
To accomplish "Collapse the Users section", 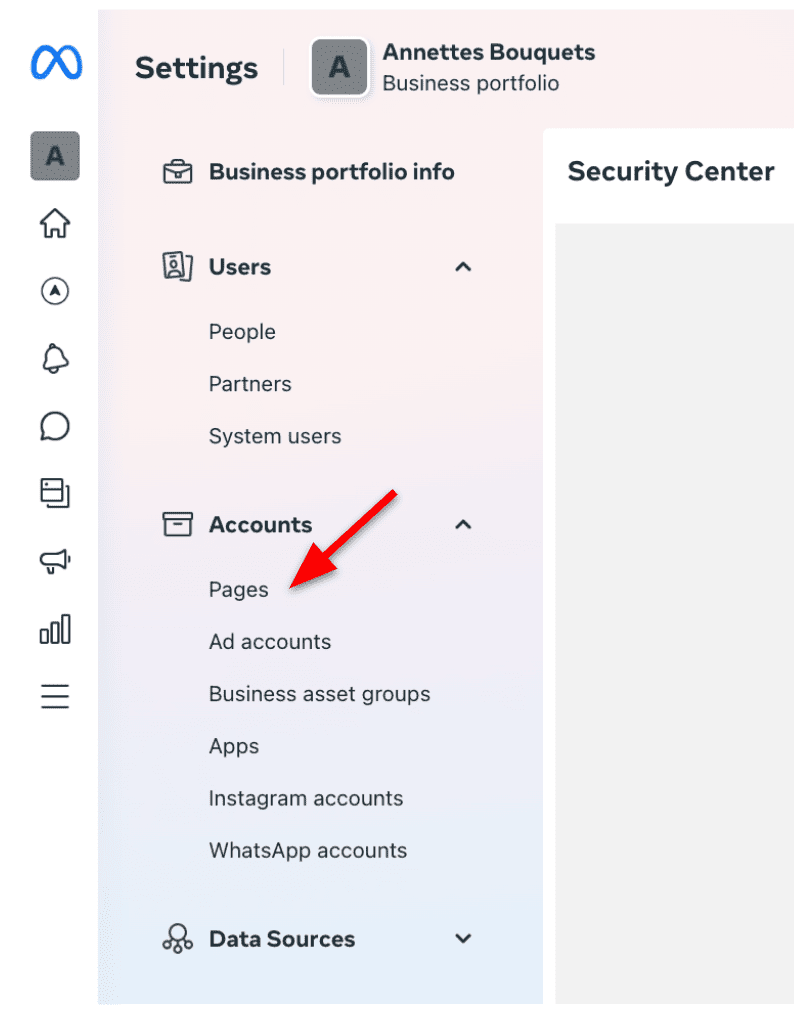I will point(462,267).
